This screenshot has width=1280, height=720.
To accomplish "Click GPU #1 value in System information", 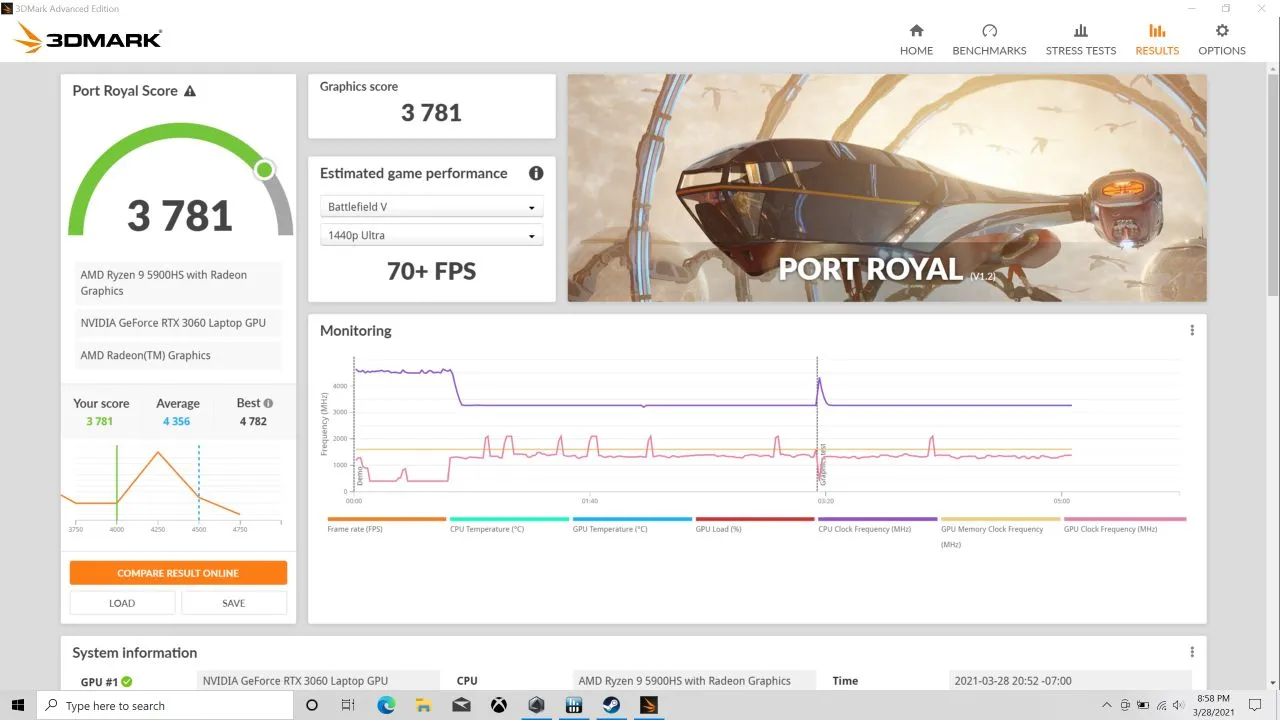I will pos(319,681).
